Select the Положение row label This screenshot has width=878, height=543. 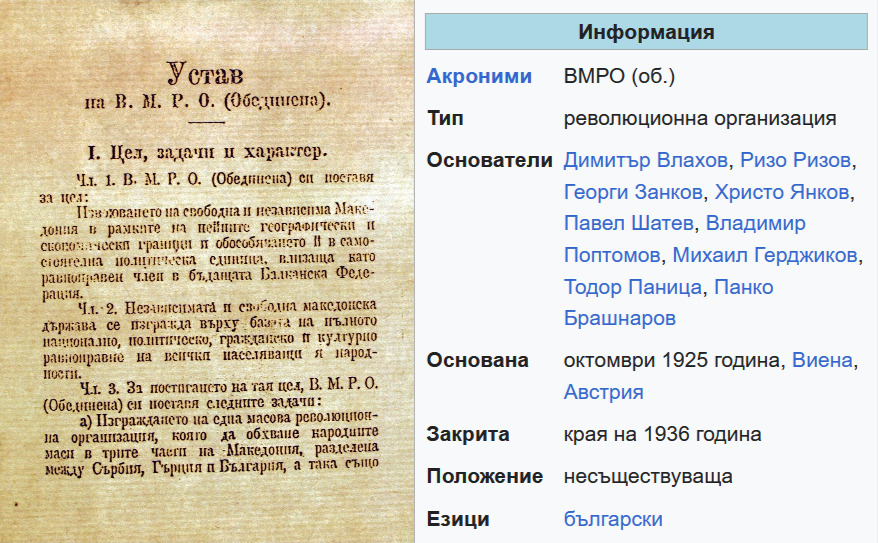[485, 476]
